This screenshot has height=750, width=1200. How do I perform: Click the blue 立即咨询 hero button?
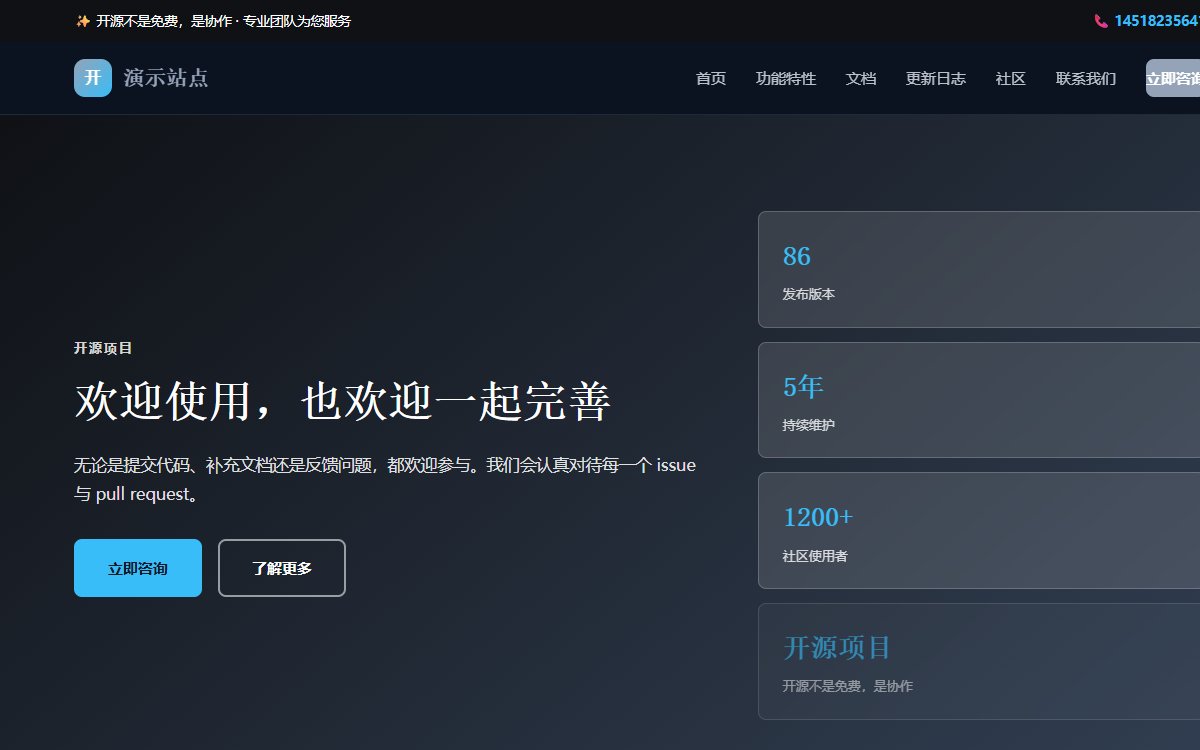138,568
